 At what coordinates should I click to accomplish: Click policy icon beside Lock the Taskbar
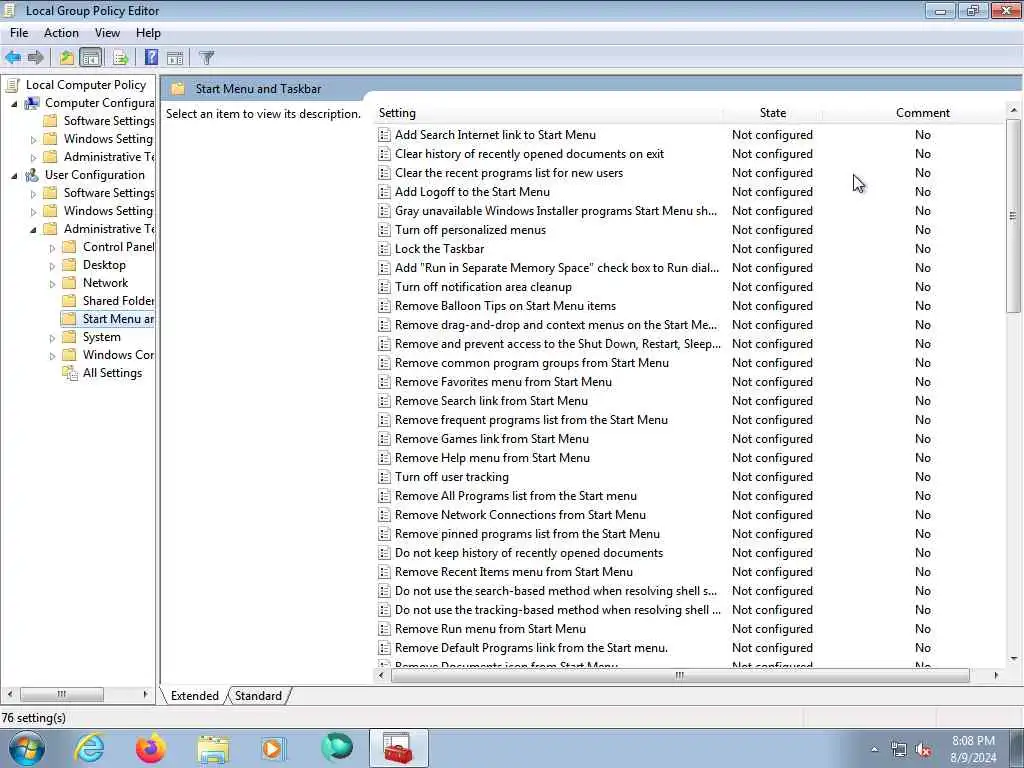click(x=385, y=249)
